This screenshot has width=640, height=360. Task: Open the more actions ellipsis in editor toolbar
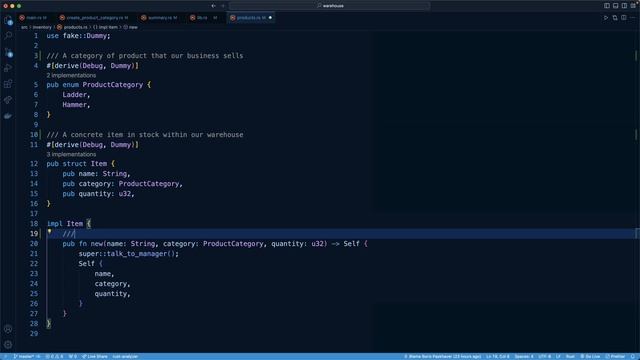[x=633, y=18]
